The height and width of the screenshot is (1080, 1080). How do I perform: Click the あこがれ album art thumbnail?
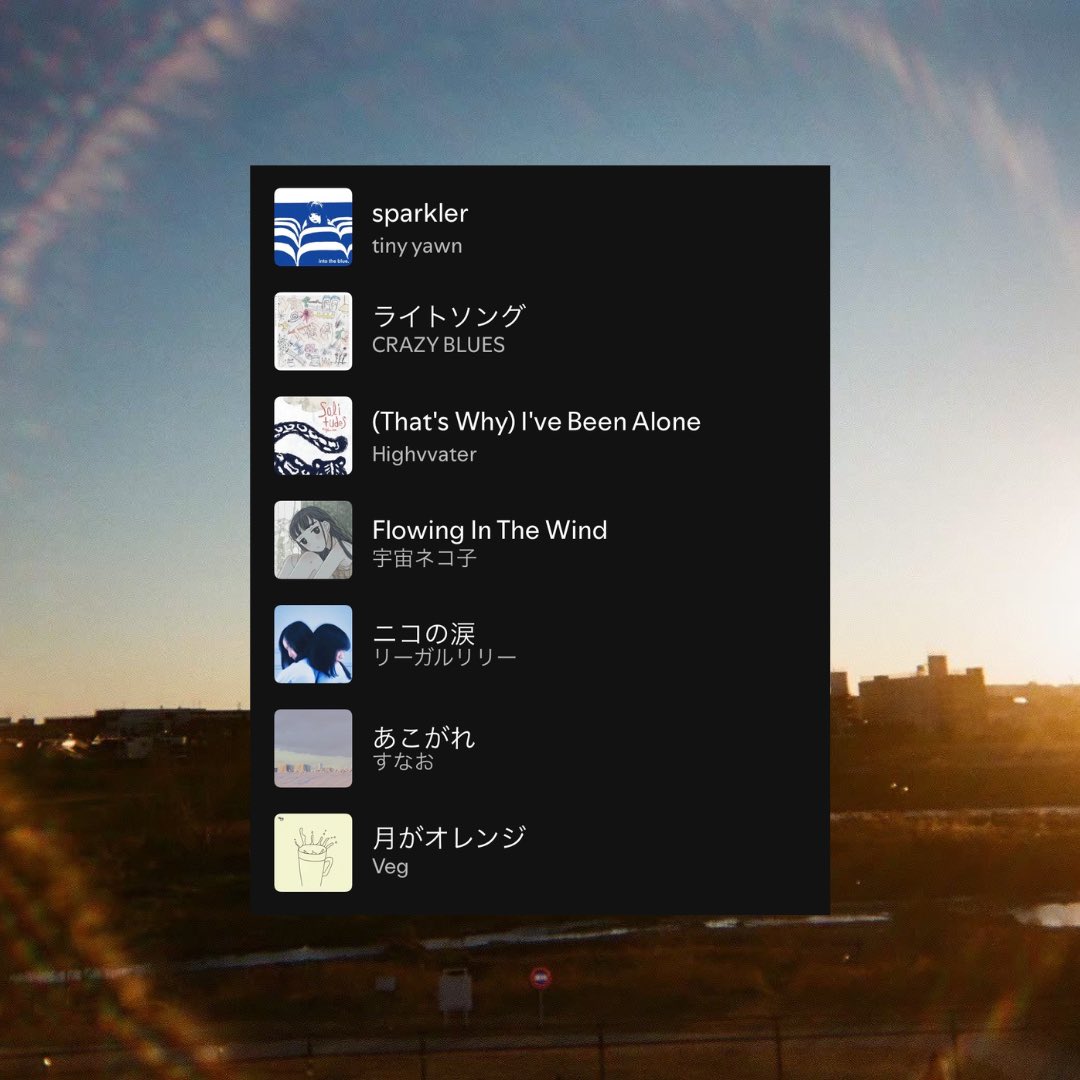tap(313, 749)
